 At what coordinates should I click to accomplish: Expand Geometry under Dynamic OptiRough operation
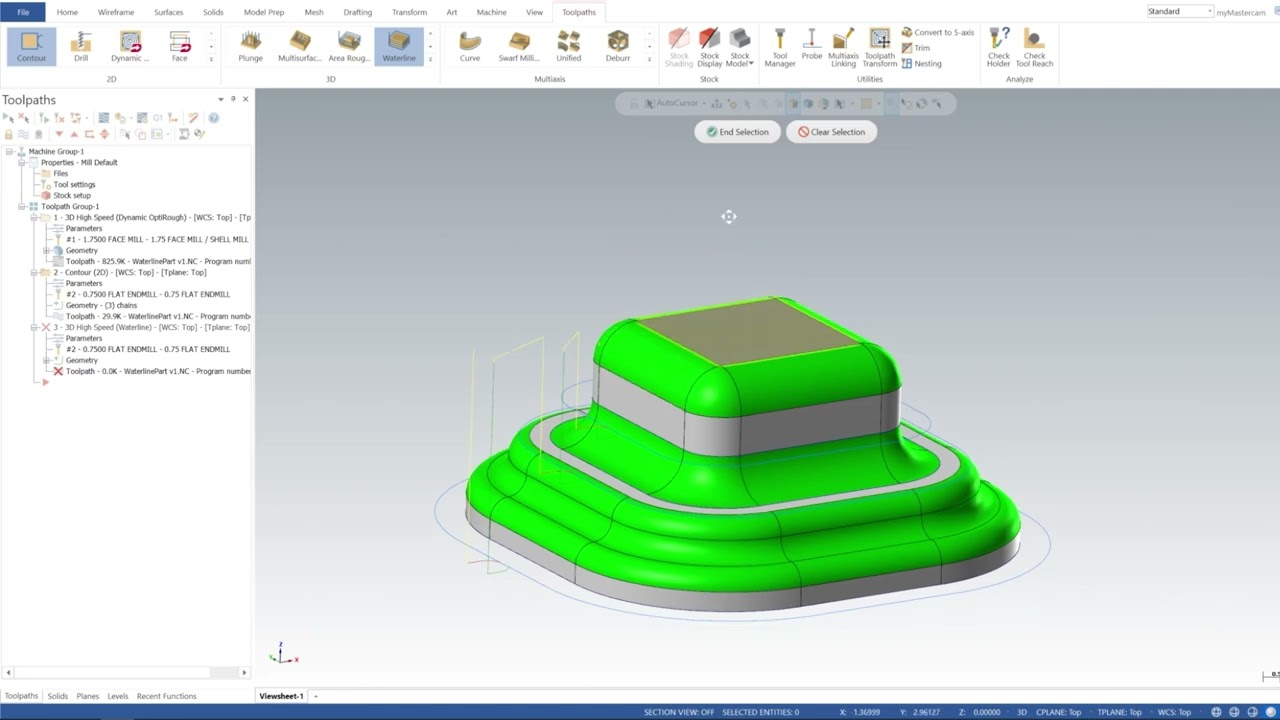[x=46, y=250]
